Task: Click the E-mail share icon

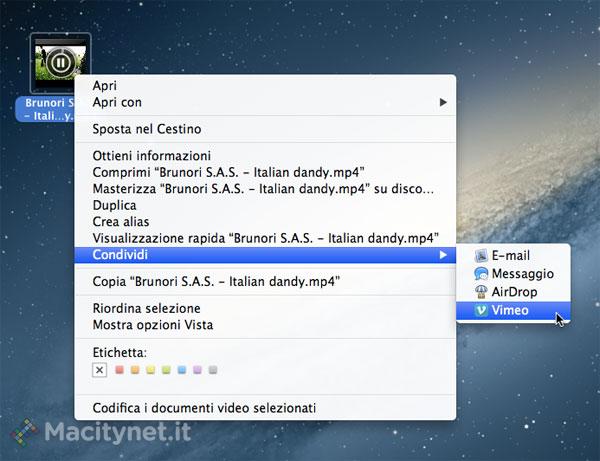Action: (x=481, y=255)
